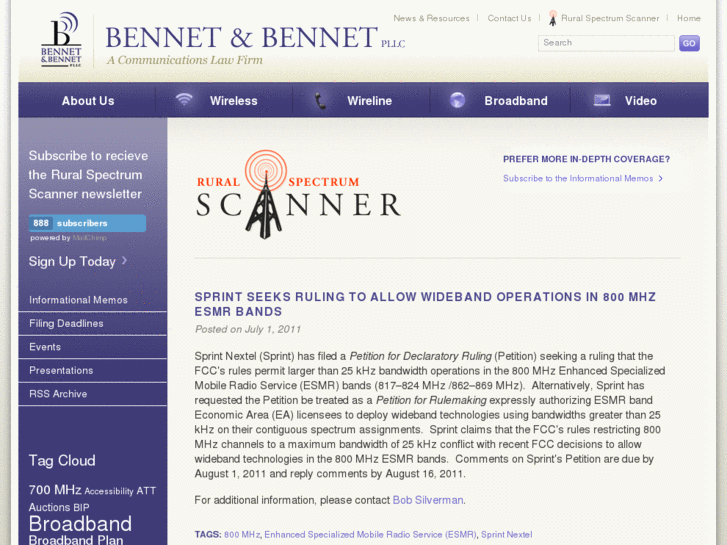
Task: Click the arrow after Subscribe to Informational Memos
Action: coord(661,179)
